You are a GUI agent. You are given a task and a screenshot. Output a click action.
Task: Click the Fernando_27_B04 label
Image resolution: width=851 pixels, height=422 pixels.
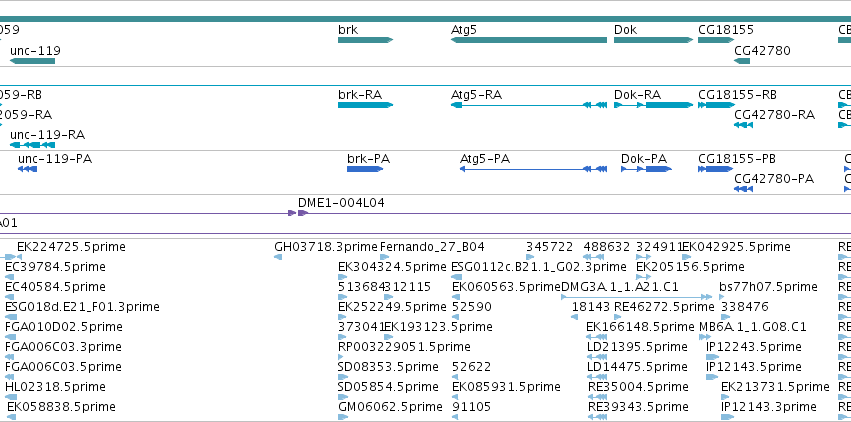[x=432, y=247]
